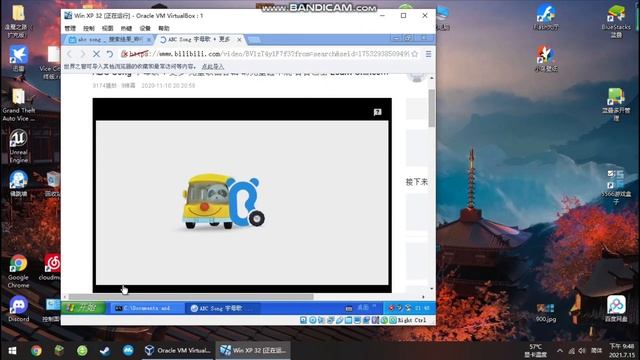
Task: Click the page vertical scrollbar thumb
Action: (x=431, y=108)
